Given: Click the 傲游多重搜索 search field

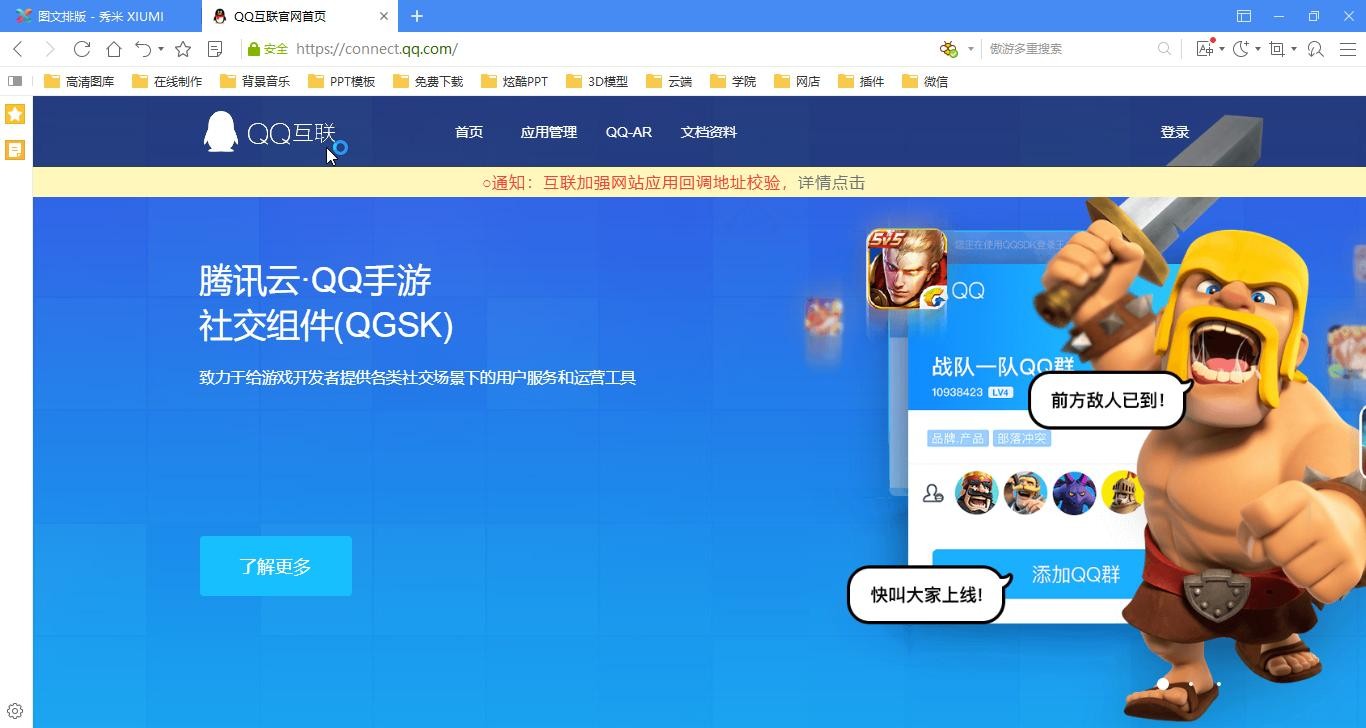Looking at the screenshot, I should [1065, 49].
